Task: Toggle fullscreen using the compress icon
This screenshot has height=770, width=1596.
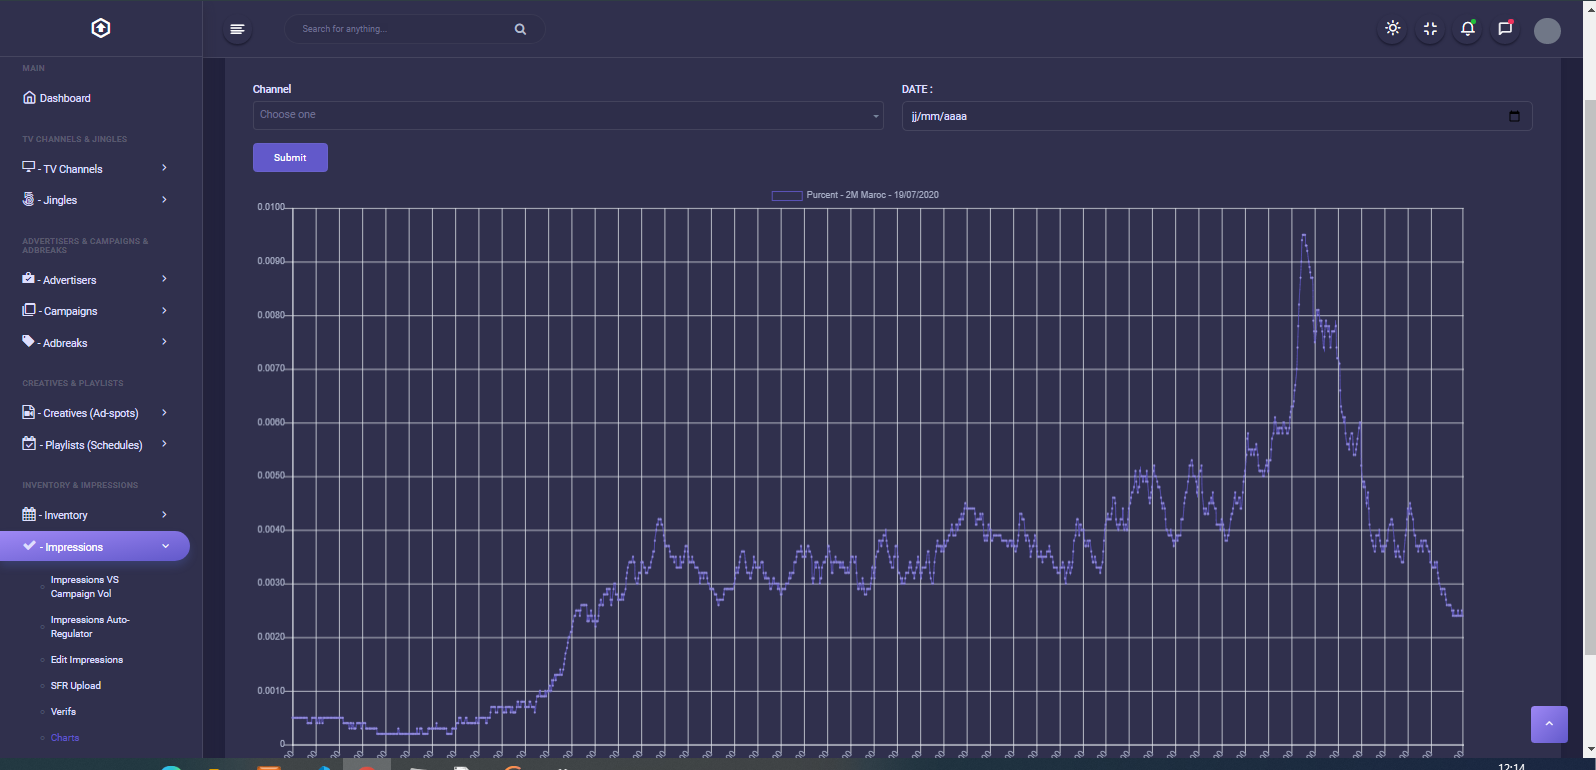Action: 1430,29
